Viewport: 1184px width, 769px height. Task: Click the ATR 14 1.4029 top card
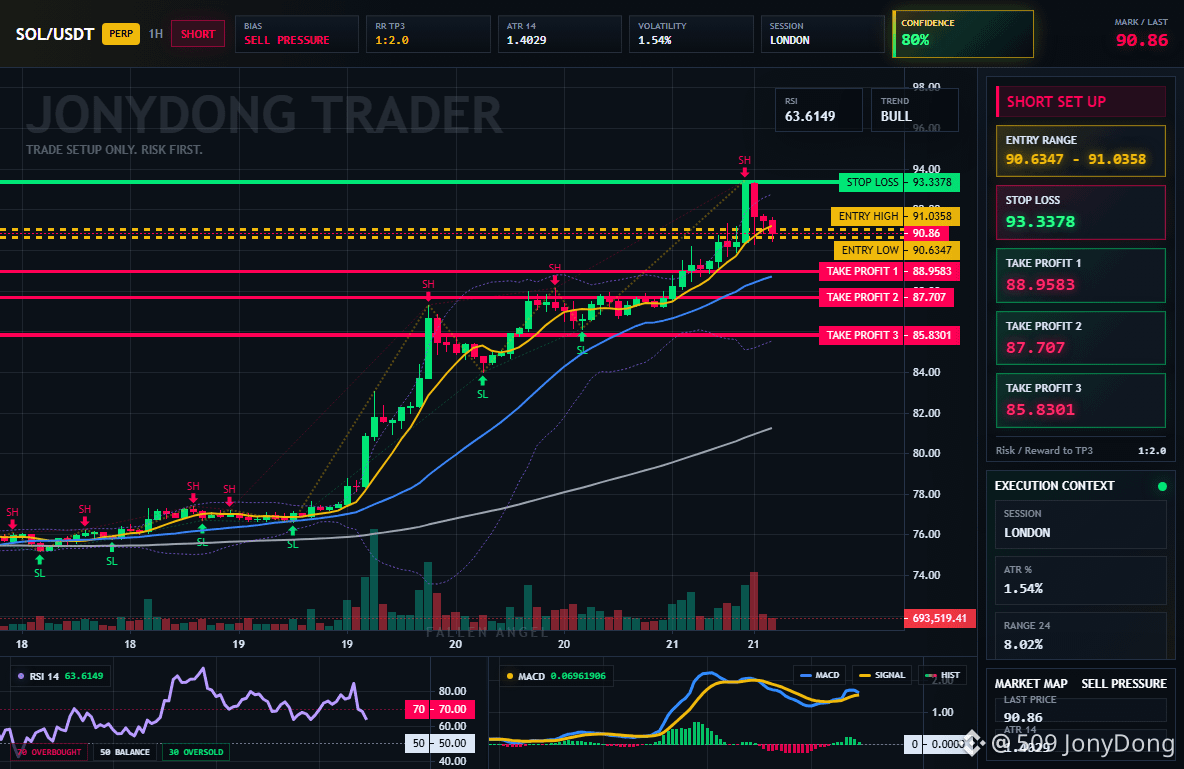pos(560,34)
